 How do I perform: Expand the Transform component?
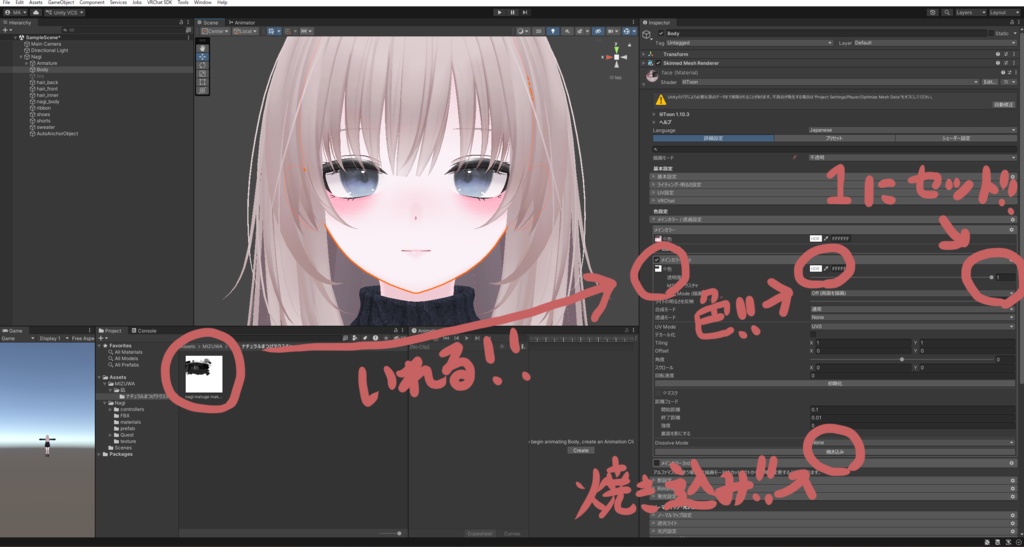point(643,54)
